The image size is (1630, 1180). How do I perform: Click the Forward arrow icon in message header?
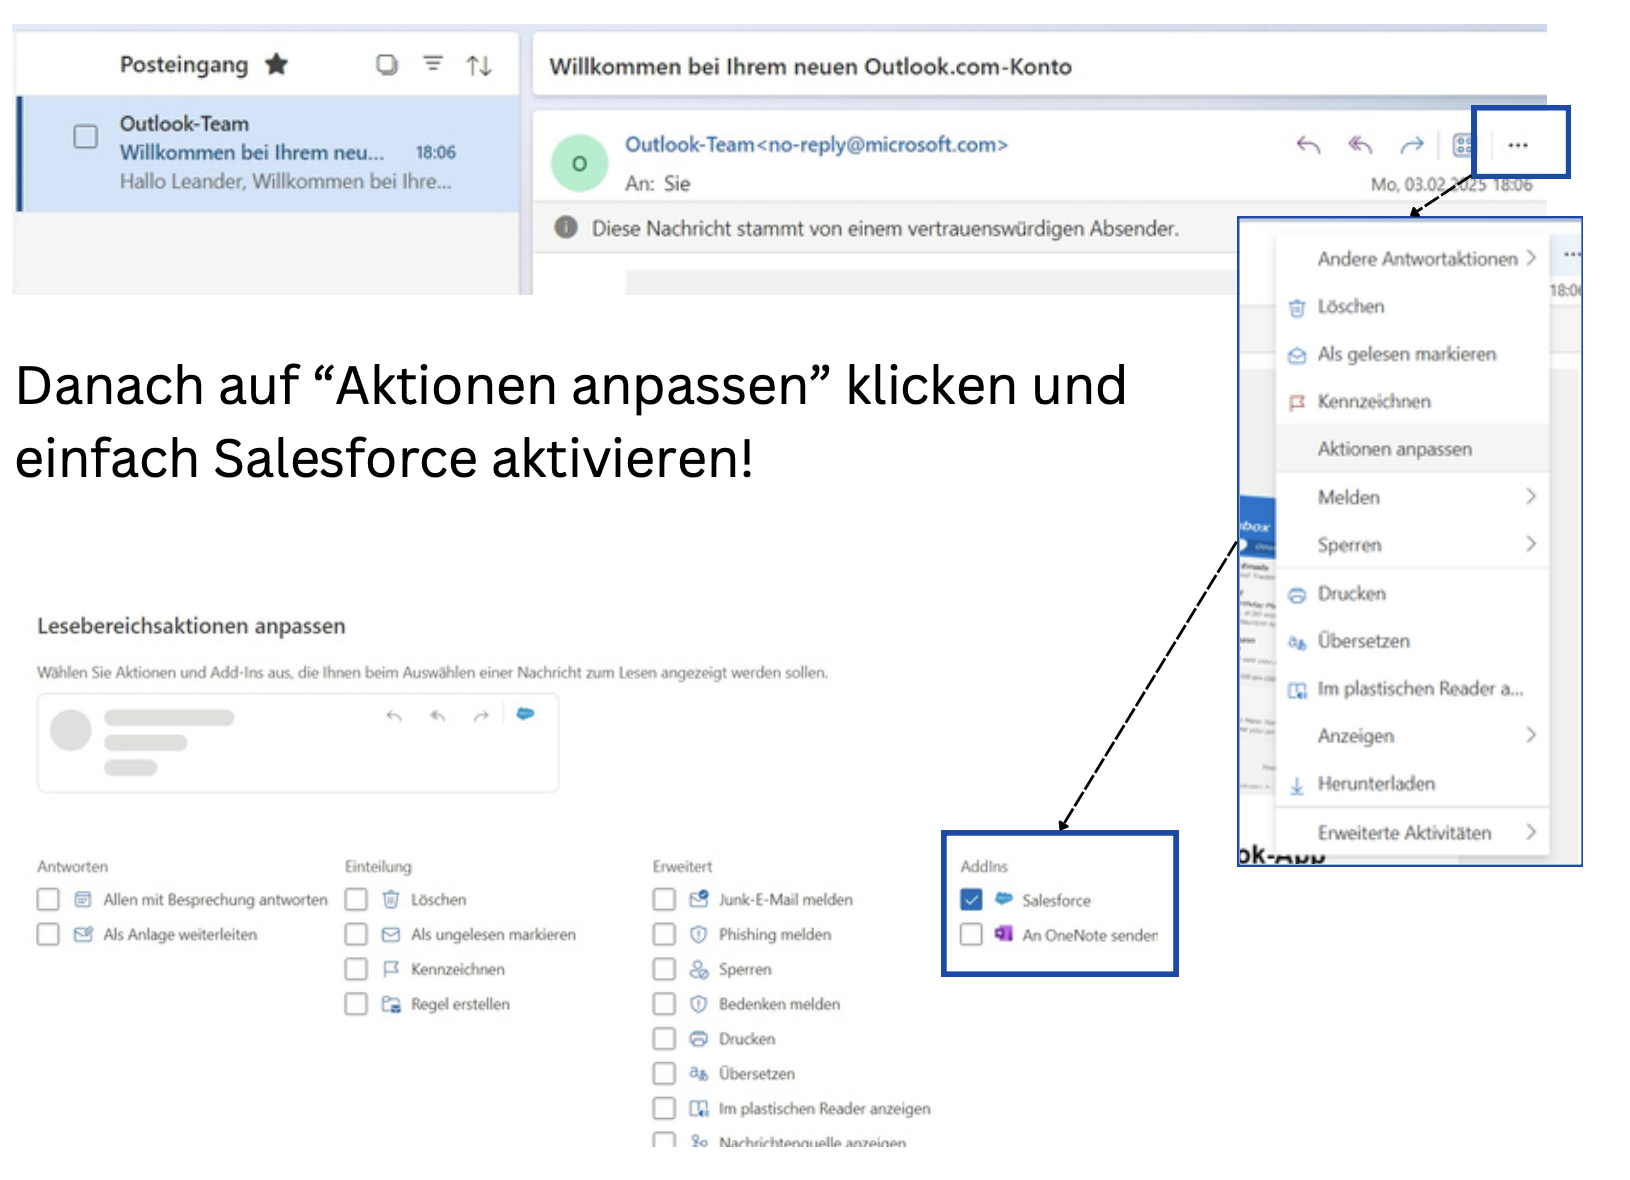coord(1411,146)
